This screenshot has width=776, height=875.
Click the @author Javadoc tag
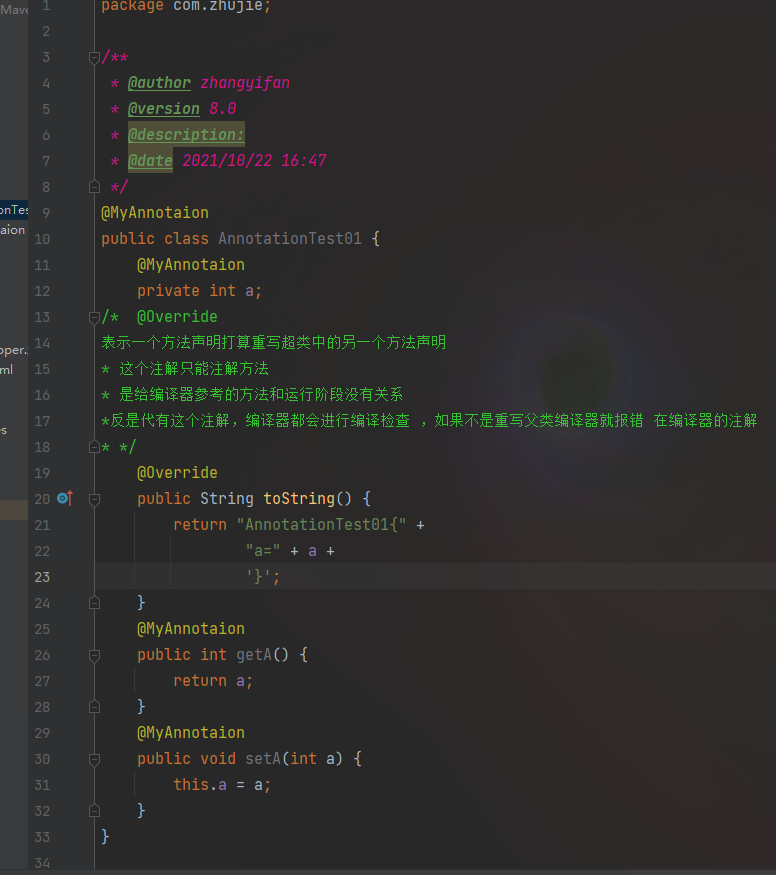tap(159, 83)
